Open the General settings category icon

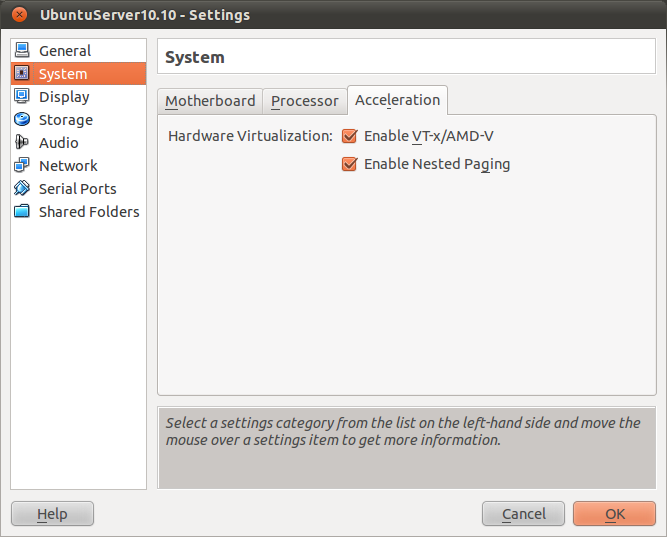(22, 51)
